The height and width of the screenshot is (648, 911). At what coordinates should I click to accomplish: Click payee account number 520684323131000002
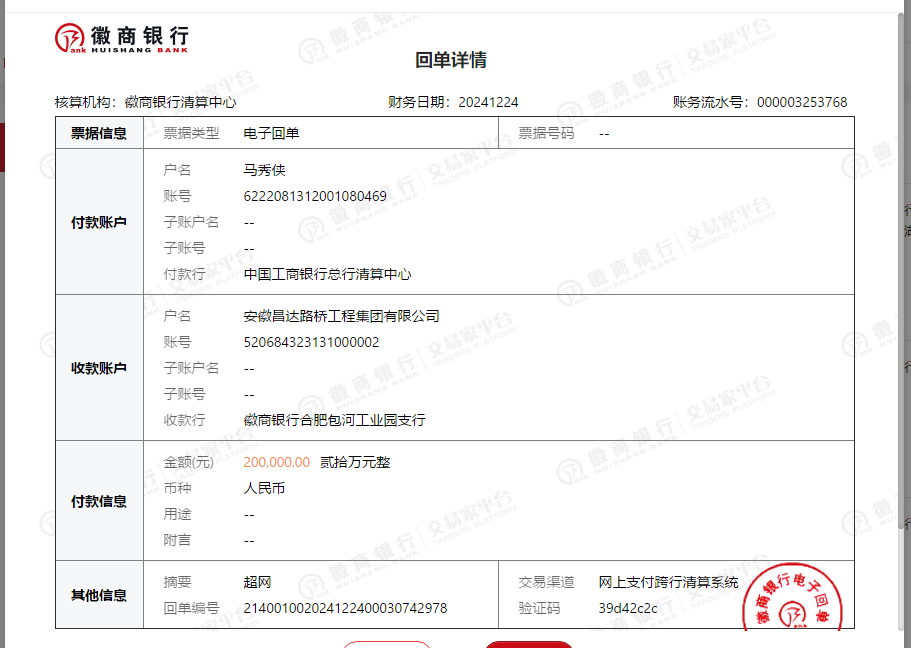coord(311,342)
